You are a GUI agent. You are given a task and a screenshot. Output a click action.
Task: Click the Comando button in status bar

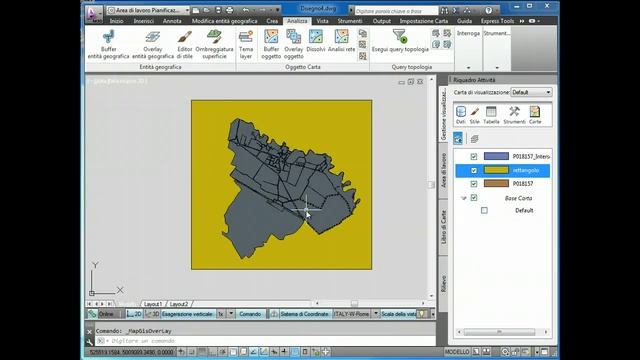(x=250, y=314)
